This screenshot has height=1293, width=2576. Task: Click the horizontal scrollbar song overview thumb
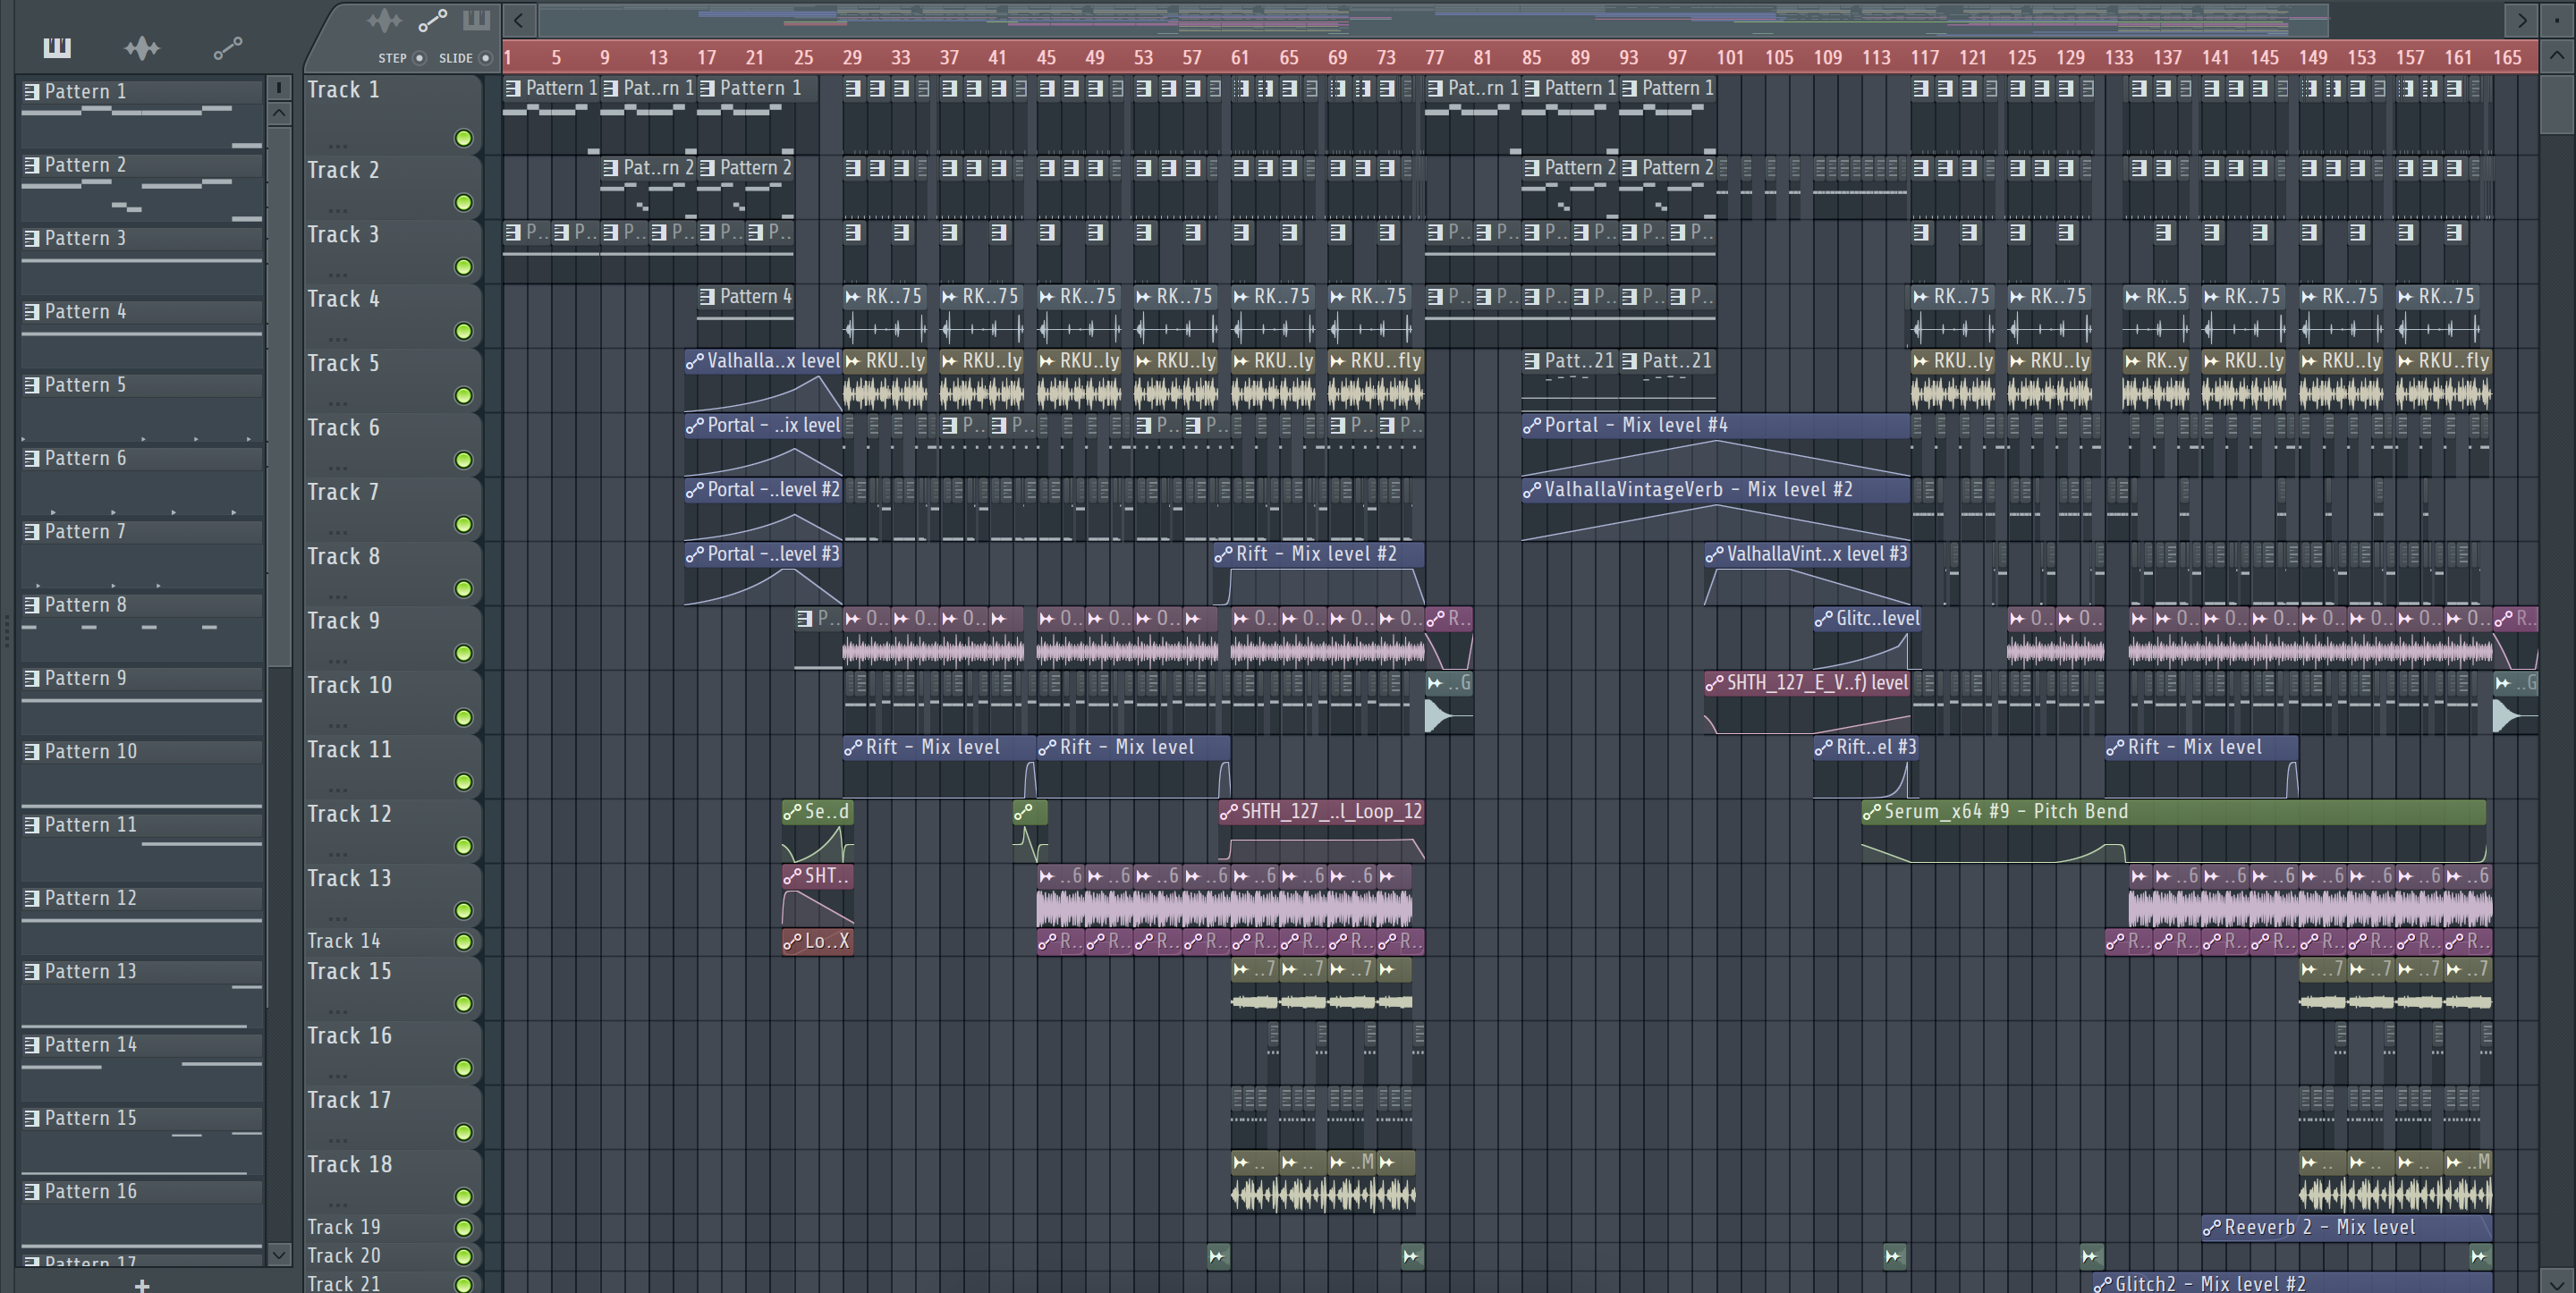pyautogui.click(x=1434, y=19)
